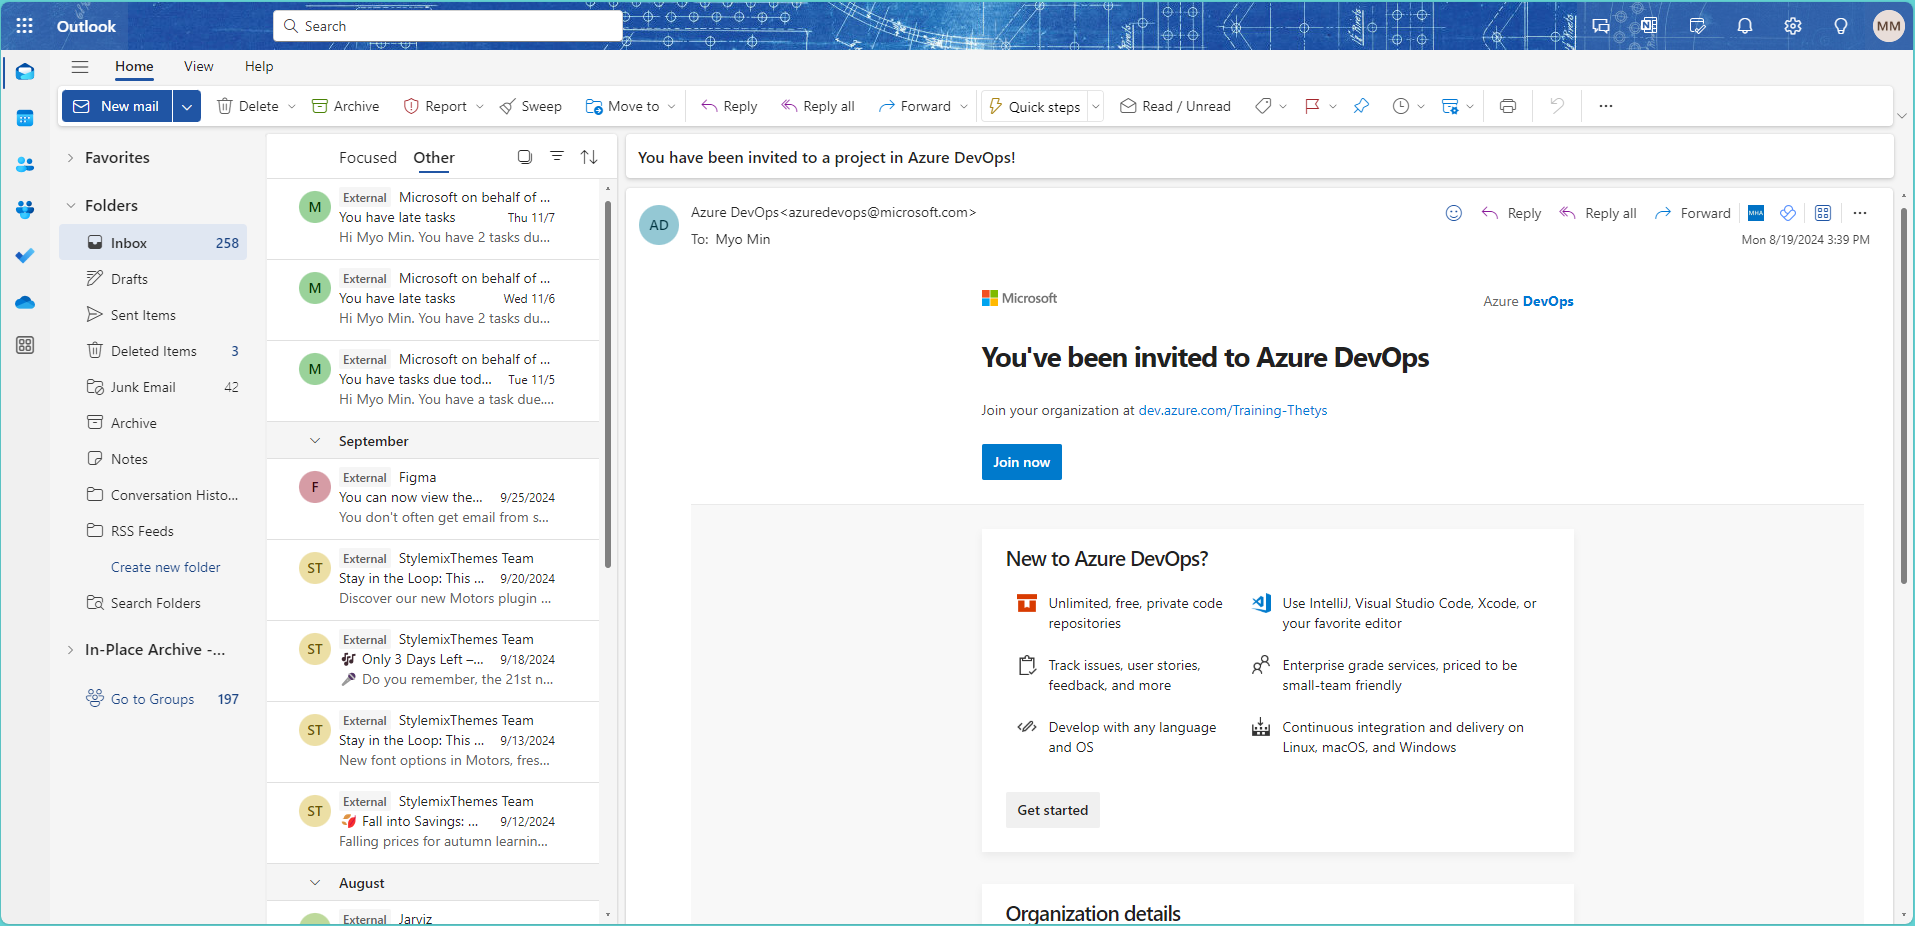Toggle Read / Unread on the message

click(x=1175, y=106)
